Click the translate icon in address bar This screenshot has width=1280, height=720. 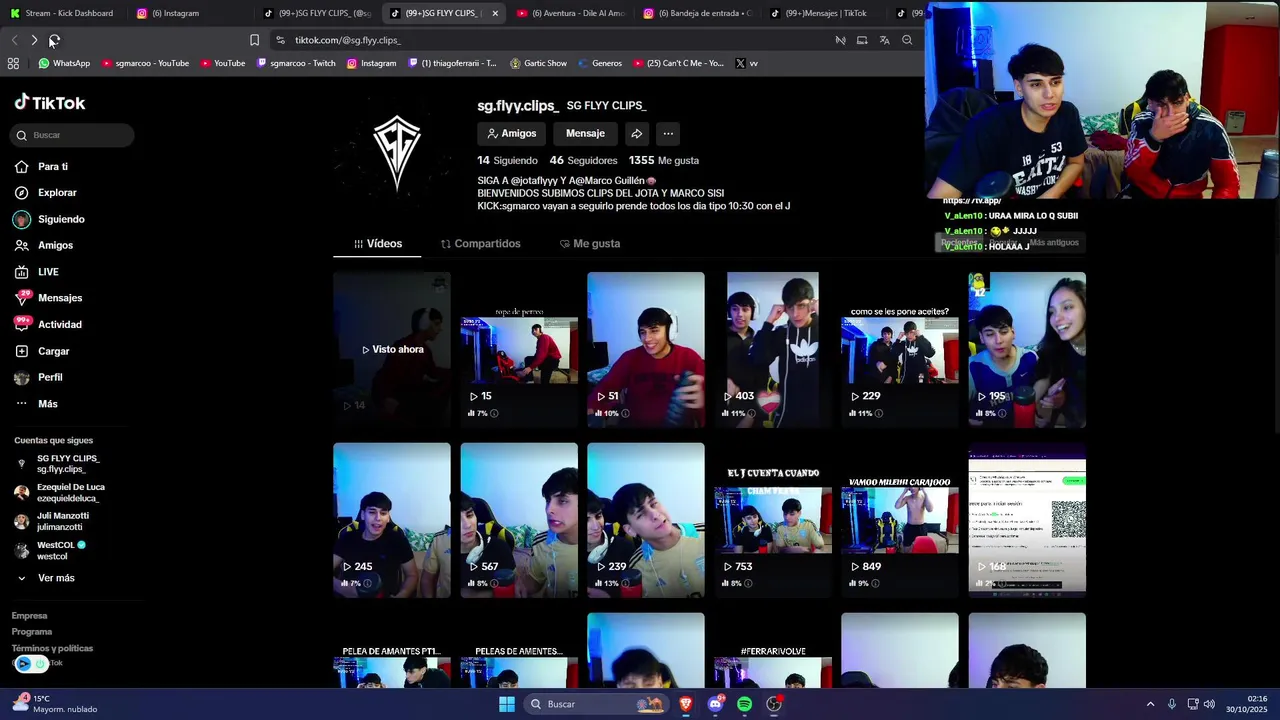point(884,40)
